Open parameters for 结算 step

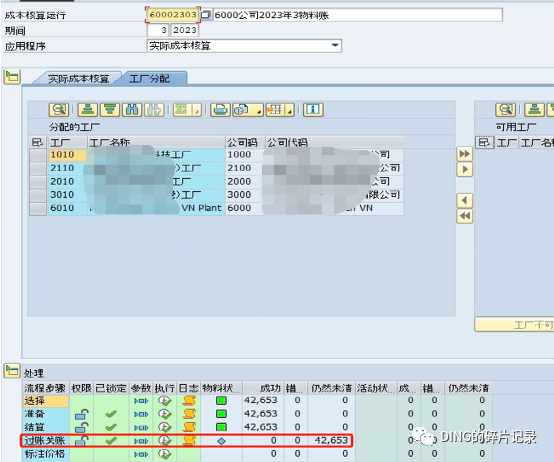[x=141, y=428]
